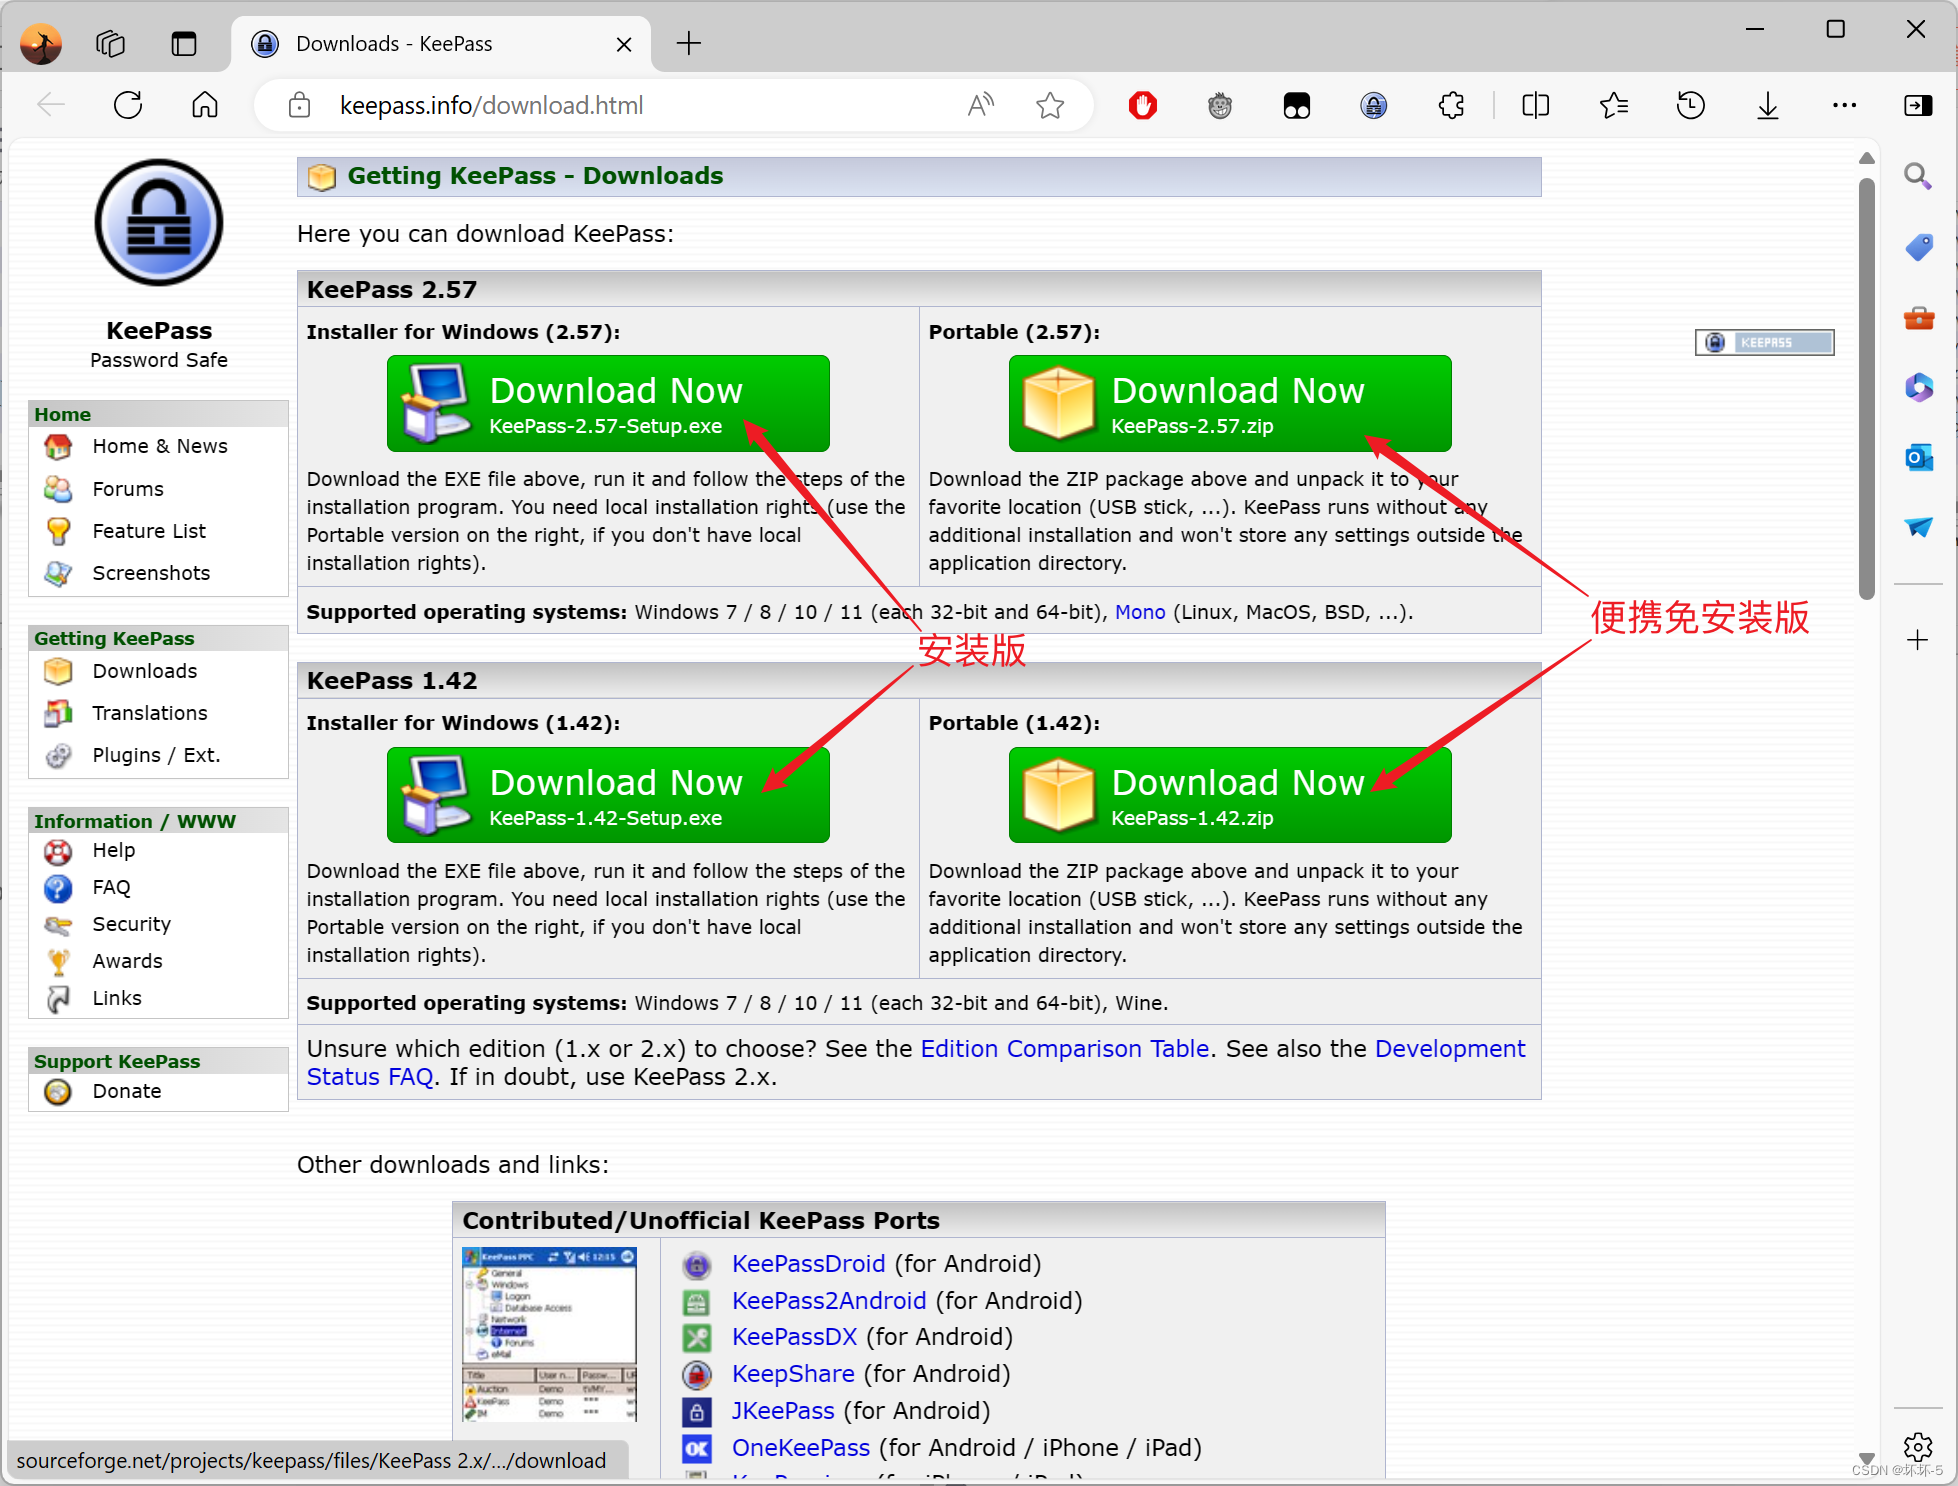Click the browser Refresh icon
Image resolution: width=1958 pixels, height=1486 pixels.
point(128,105)
